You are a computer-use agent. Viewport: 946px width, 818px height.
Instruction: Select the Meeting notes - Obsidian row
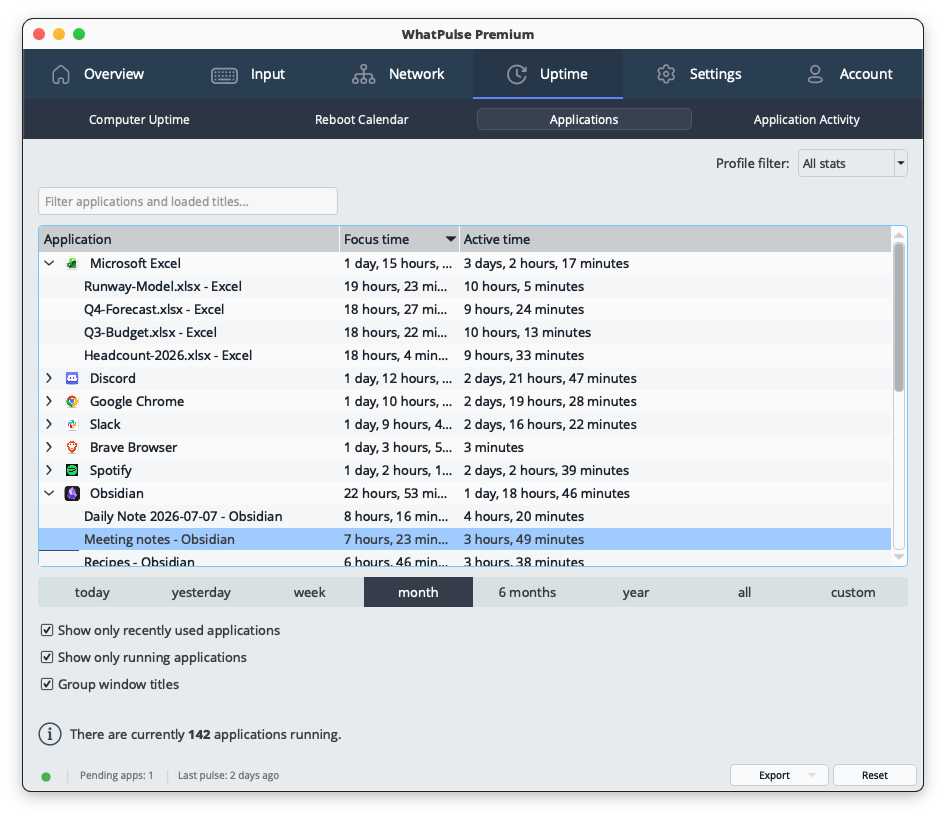click(465, 539)
